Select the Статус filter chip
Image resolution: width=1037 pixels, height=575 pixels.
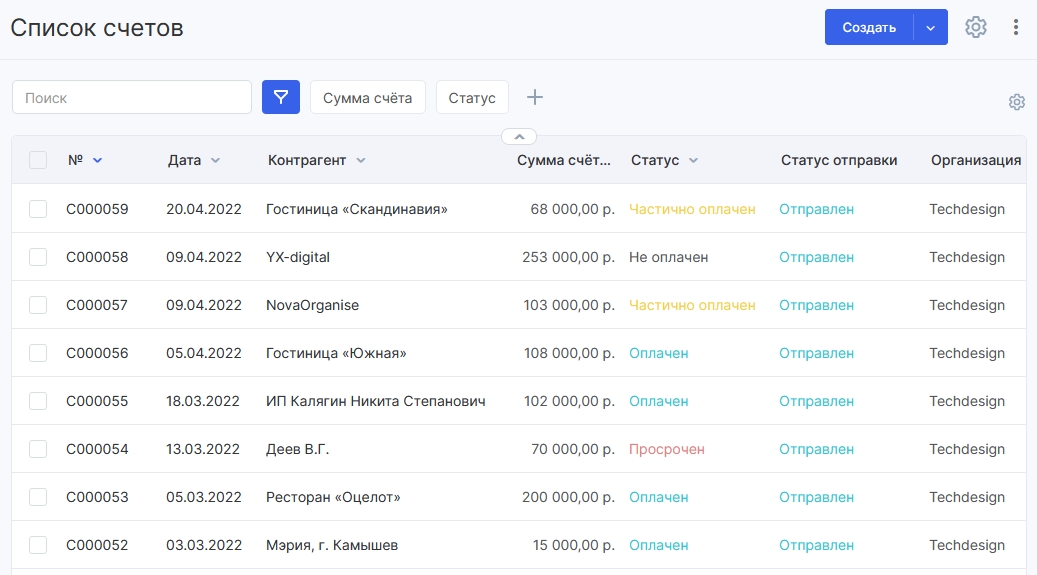tap(472, 97)
